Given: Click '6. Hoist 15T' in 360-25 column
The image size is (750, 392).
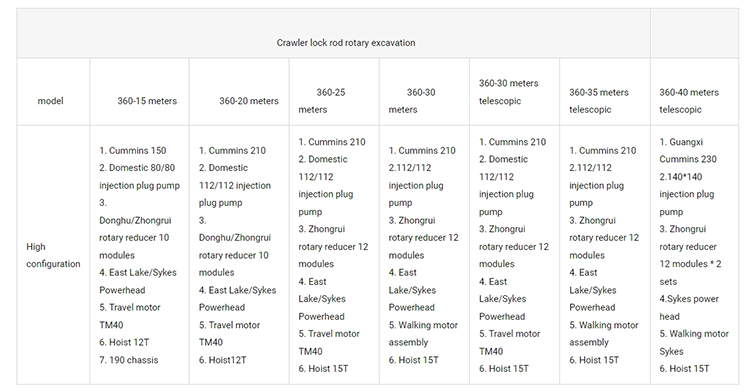Looking at the screenshot, I should click(323, 369).
